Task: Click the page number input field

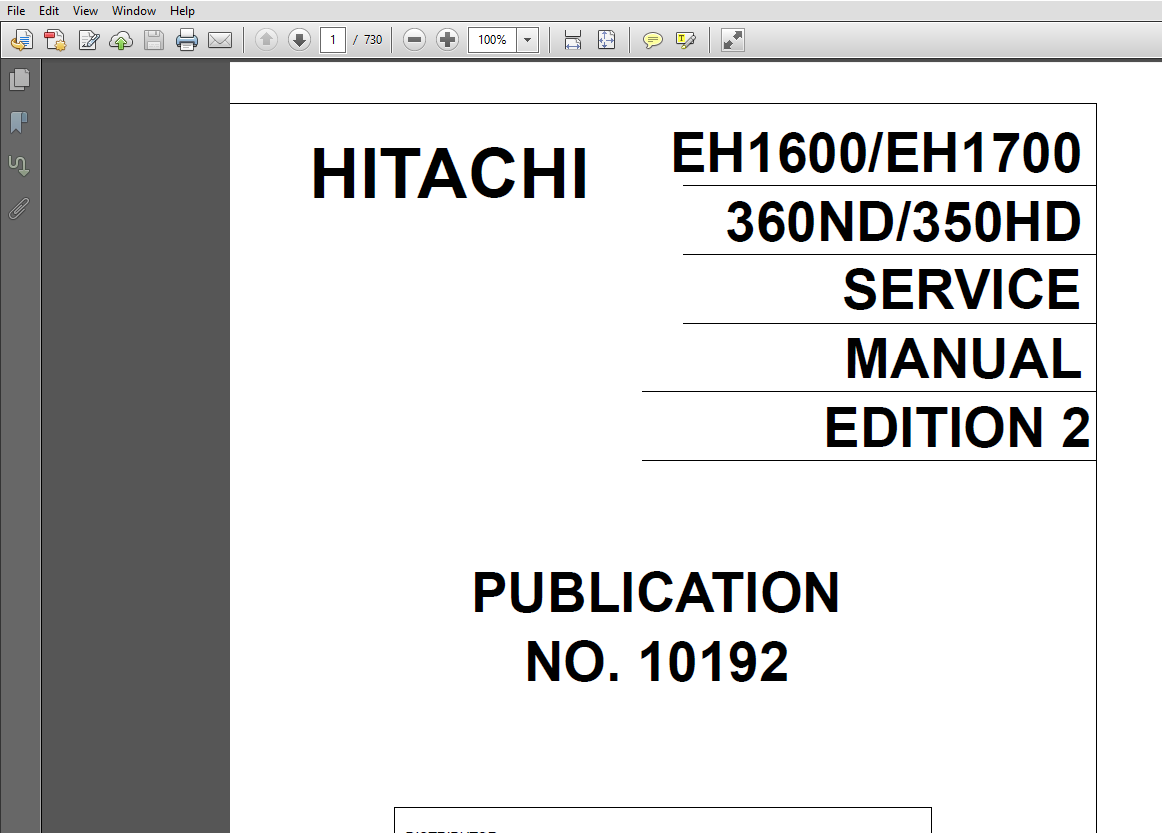Action: click(333, 40)
